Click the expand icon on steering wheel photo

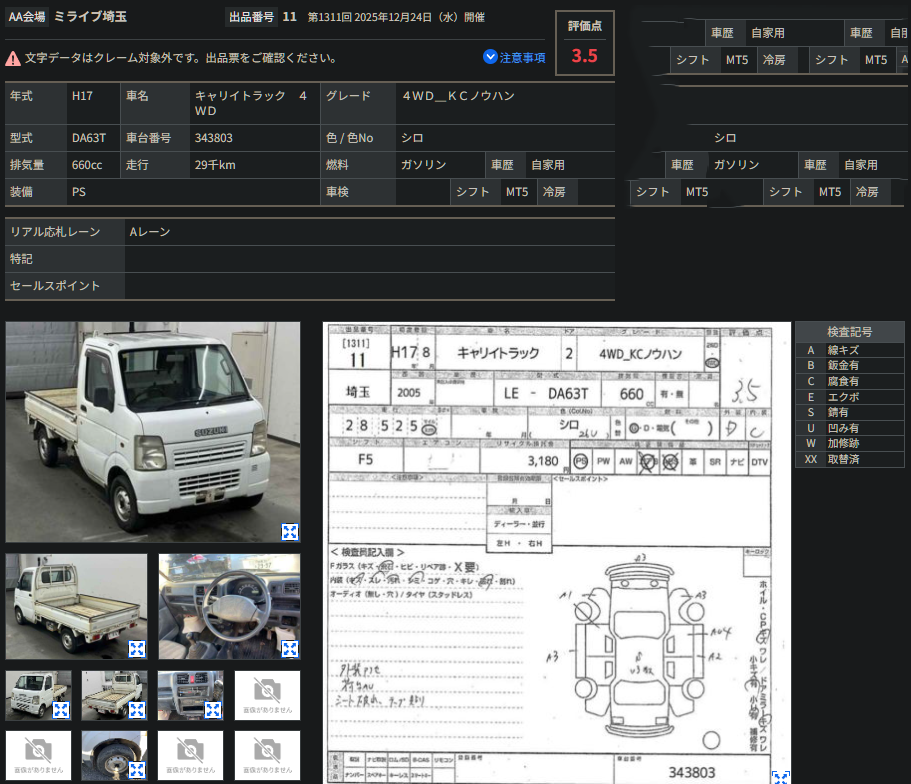click(290, 649)
